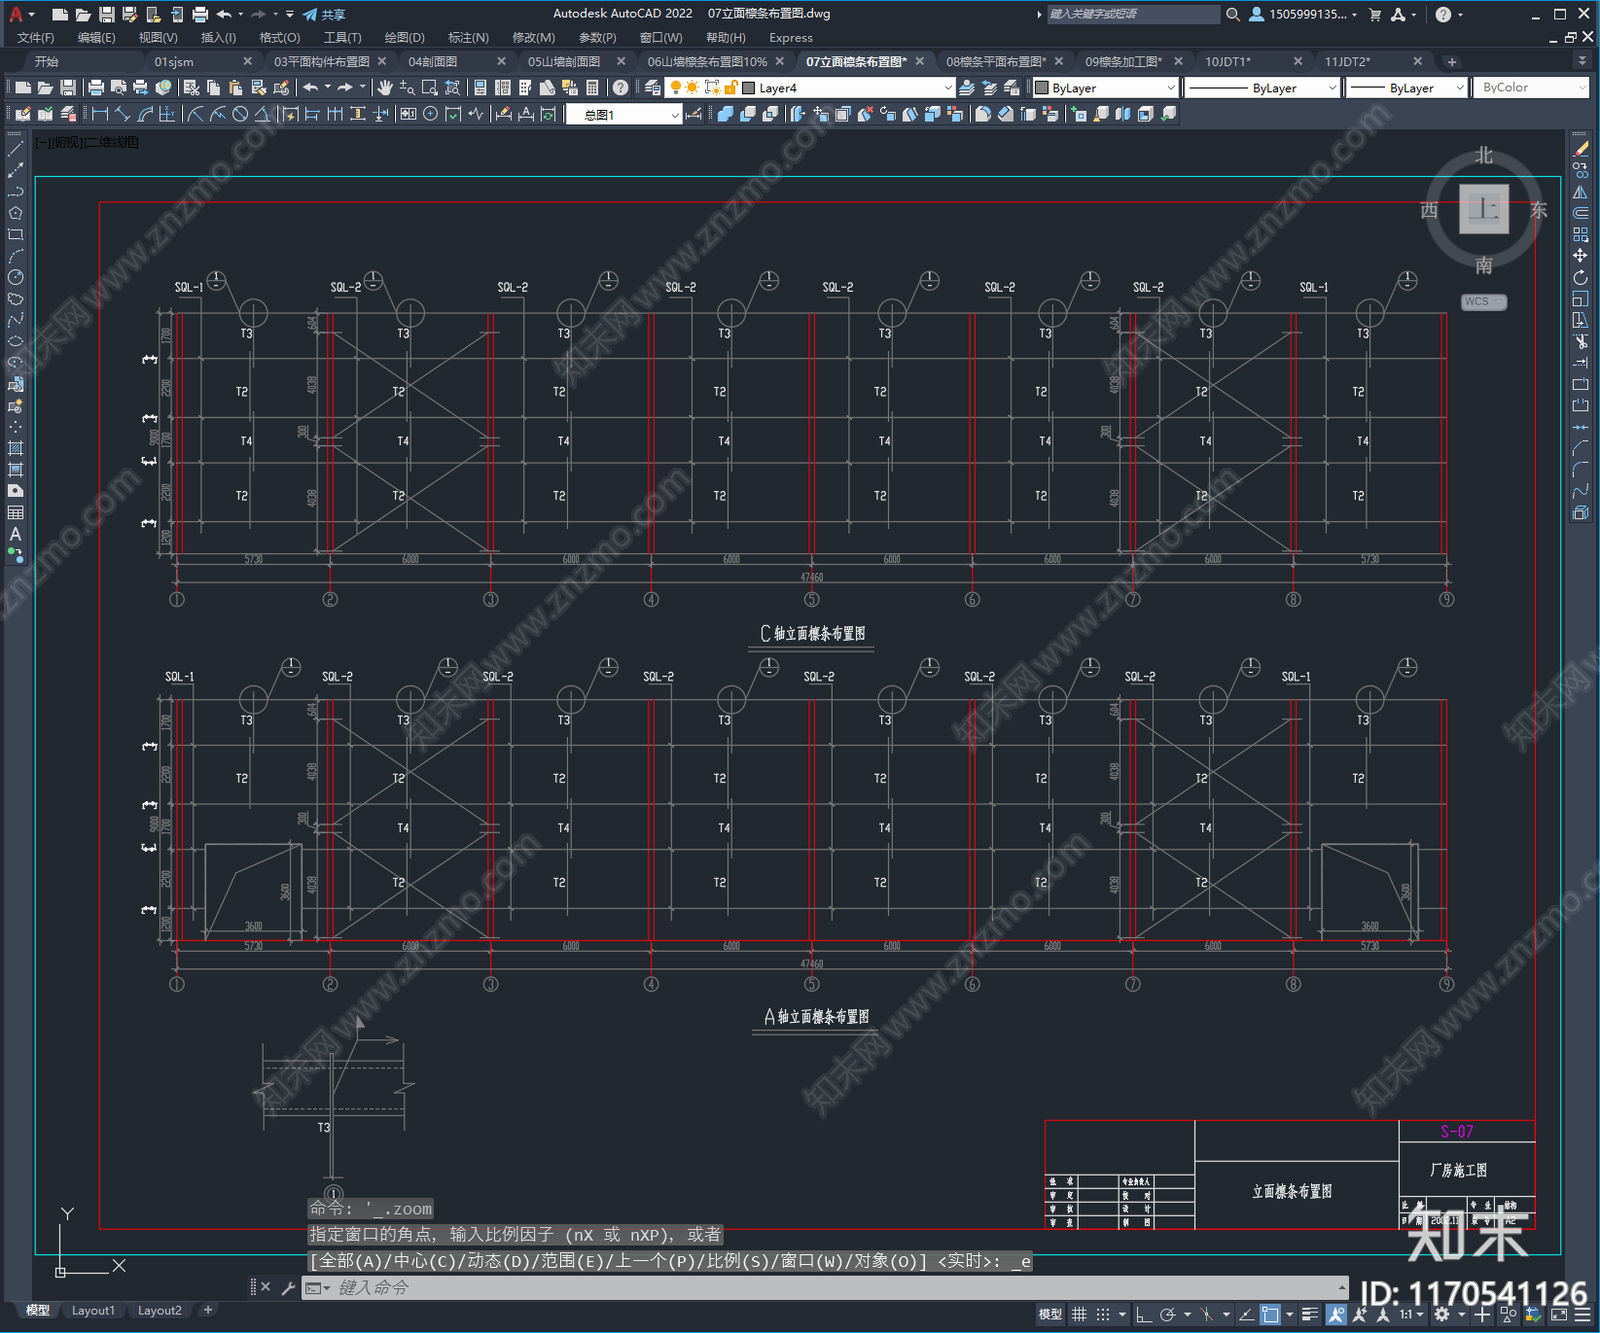This screenshot has height=1333, width=1600.
Task: Click the layer color swatch next to Layer4
Action: (x=748, y=88)
